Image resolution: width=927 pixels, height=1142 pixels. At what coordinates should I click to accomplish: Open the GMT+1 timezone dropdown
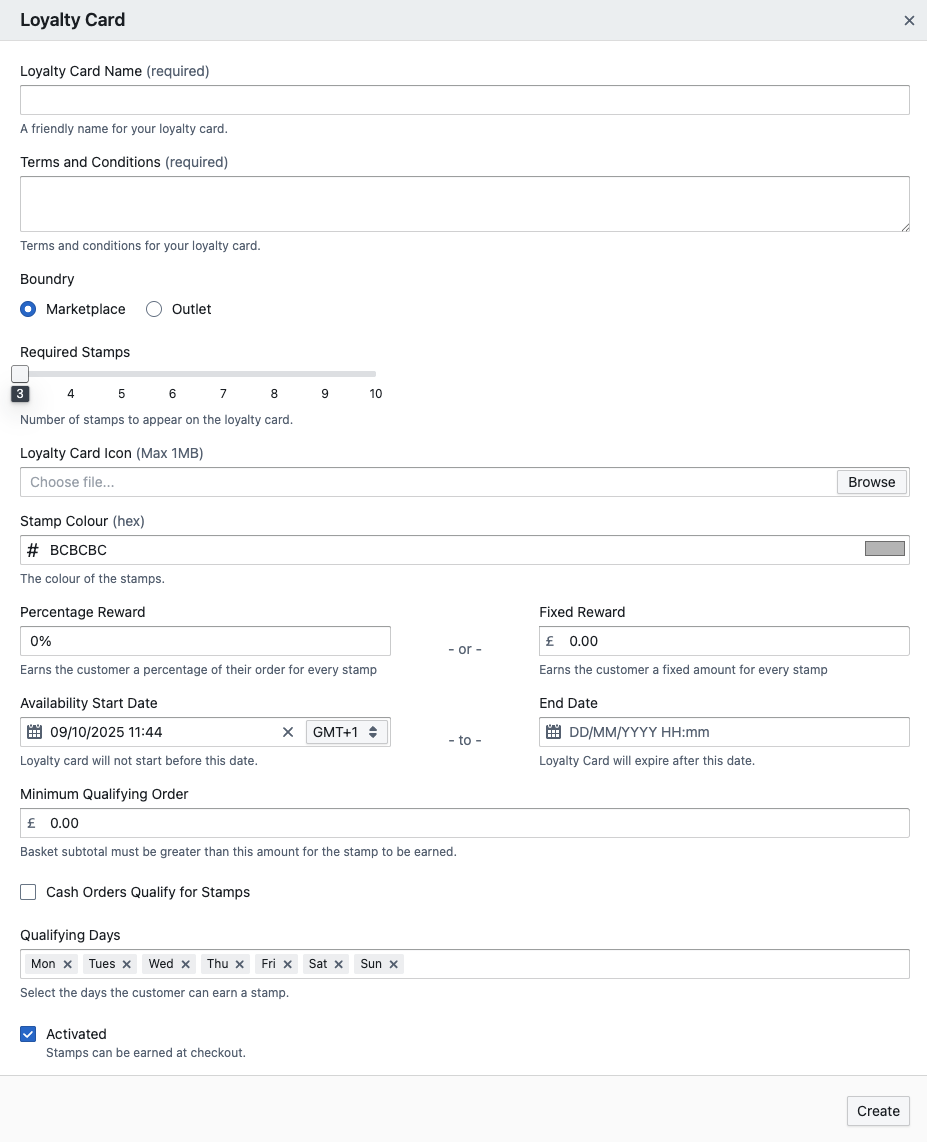click(346, 732)
